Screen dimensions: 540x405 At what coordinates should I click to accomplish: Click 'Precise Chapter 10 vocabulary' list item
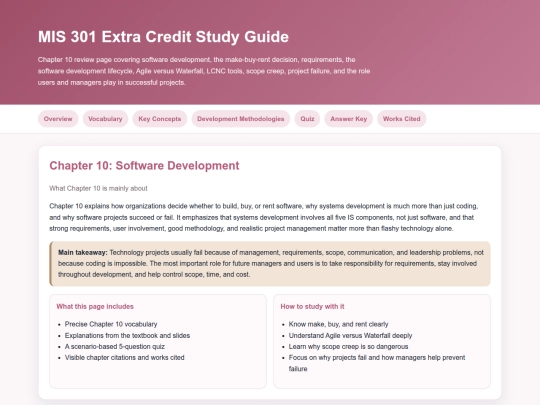[x=111, y=324]
